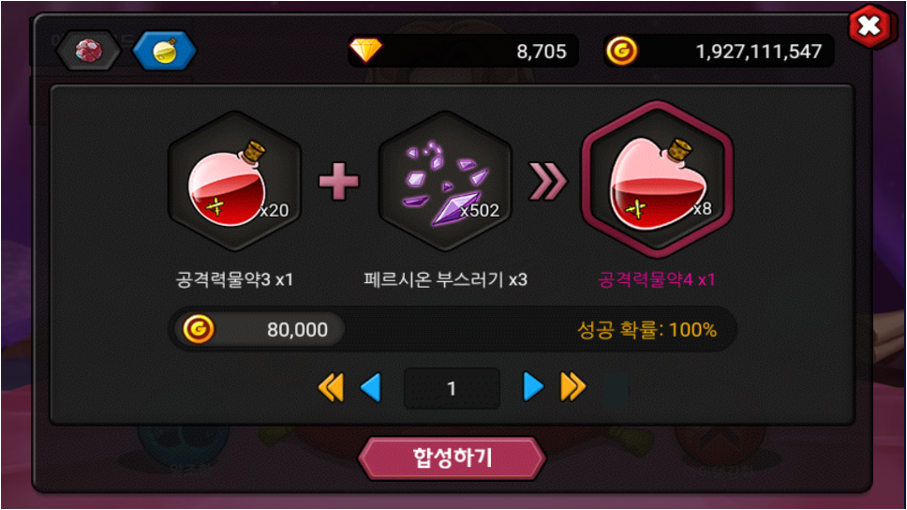Click the 공격력물약4 x1 pink label

[x=657, y=280]
